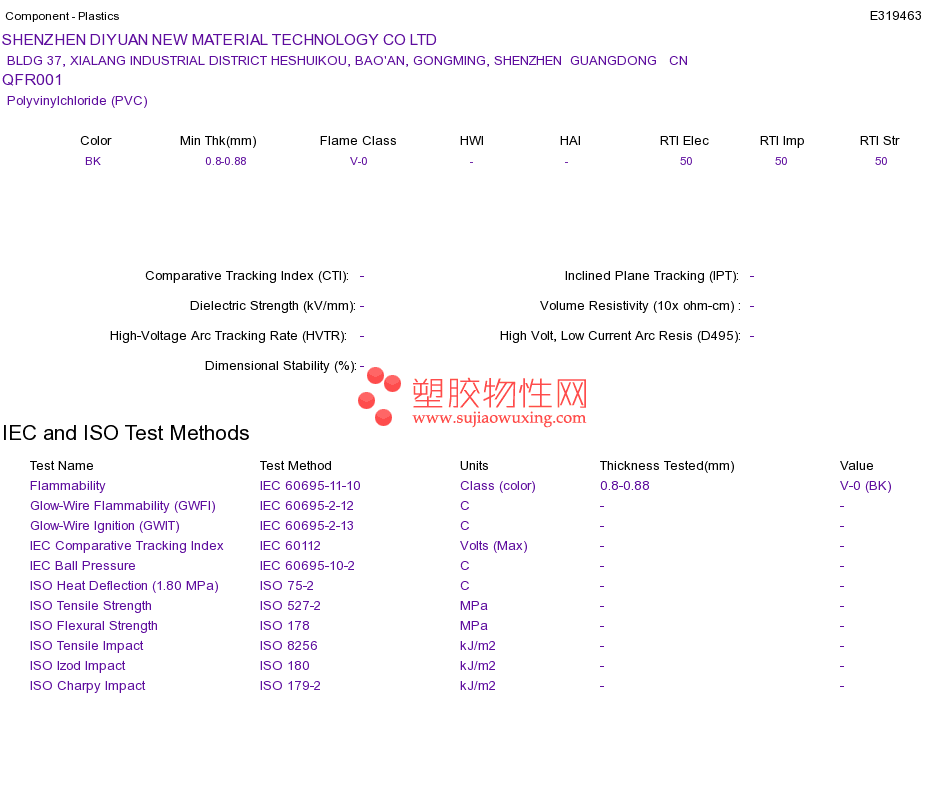Click the Component - Plastics heading
Image resolution: width=950 pixels, height=800 pixels.
coord(62,16)
